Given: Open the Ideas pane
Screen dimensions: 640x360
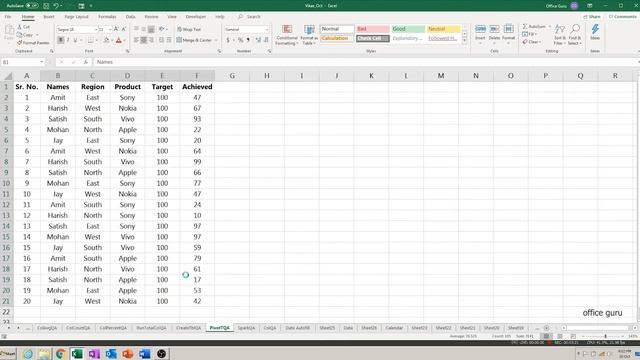Looking at the screenshot, I should (x=595, y=33).
